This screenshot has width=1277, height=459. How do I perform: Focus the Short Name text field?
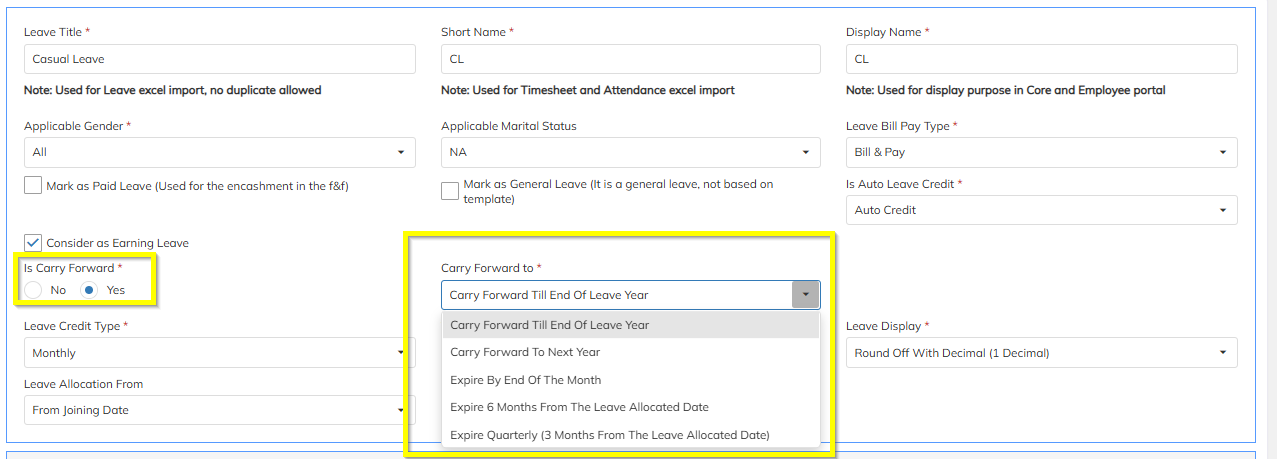point(630,59)
